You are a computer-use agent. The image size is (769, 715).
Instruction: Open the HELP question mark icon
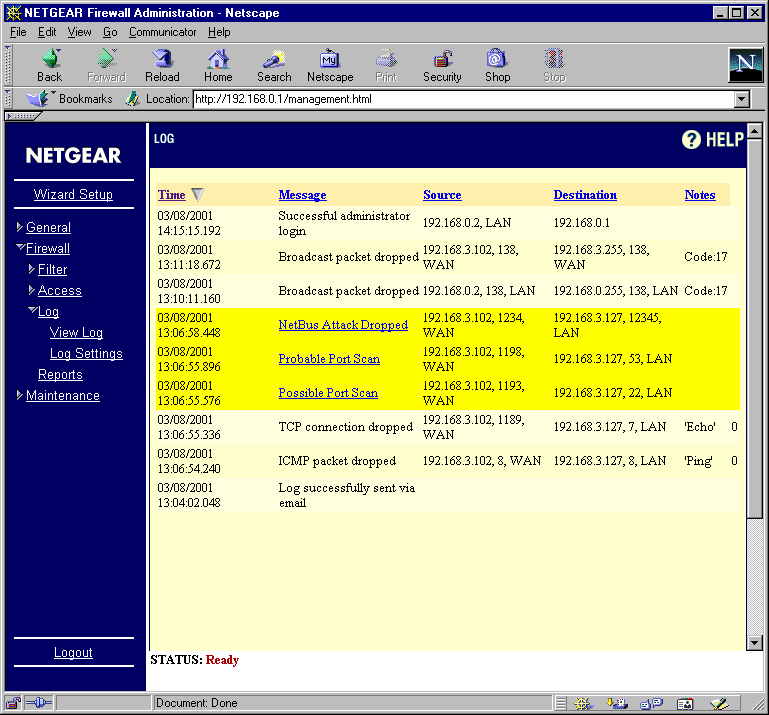(x=691, y=140)
